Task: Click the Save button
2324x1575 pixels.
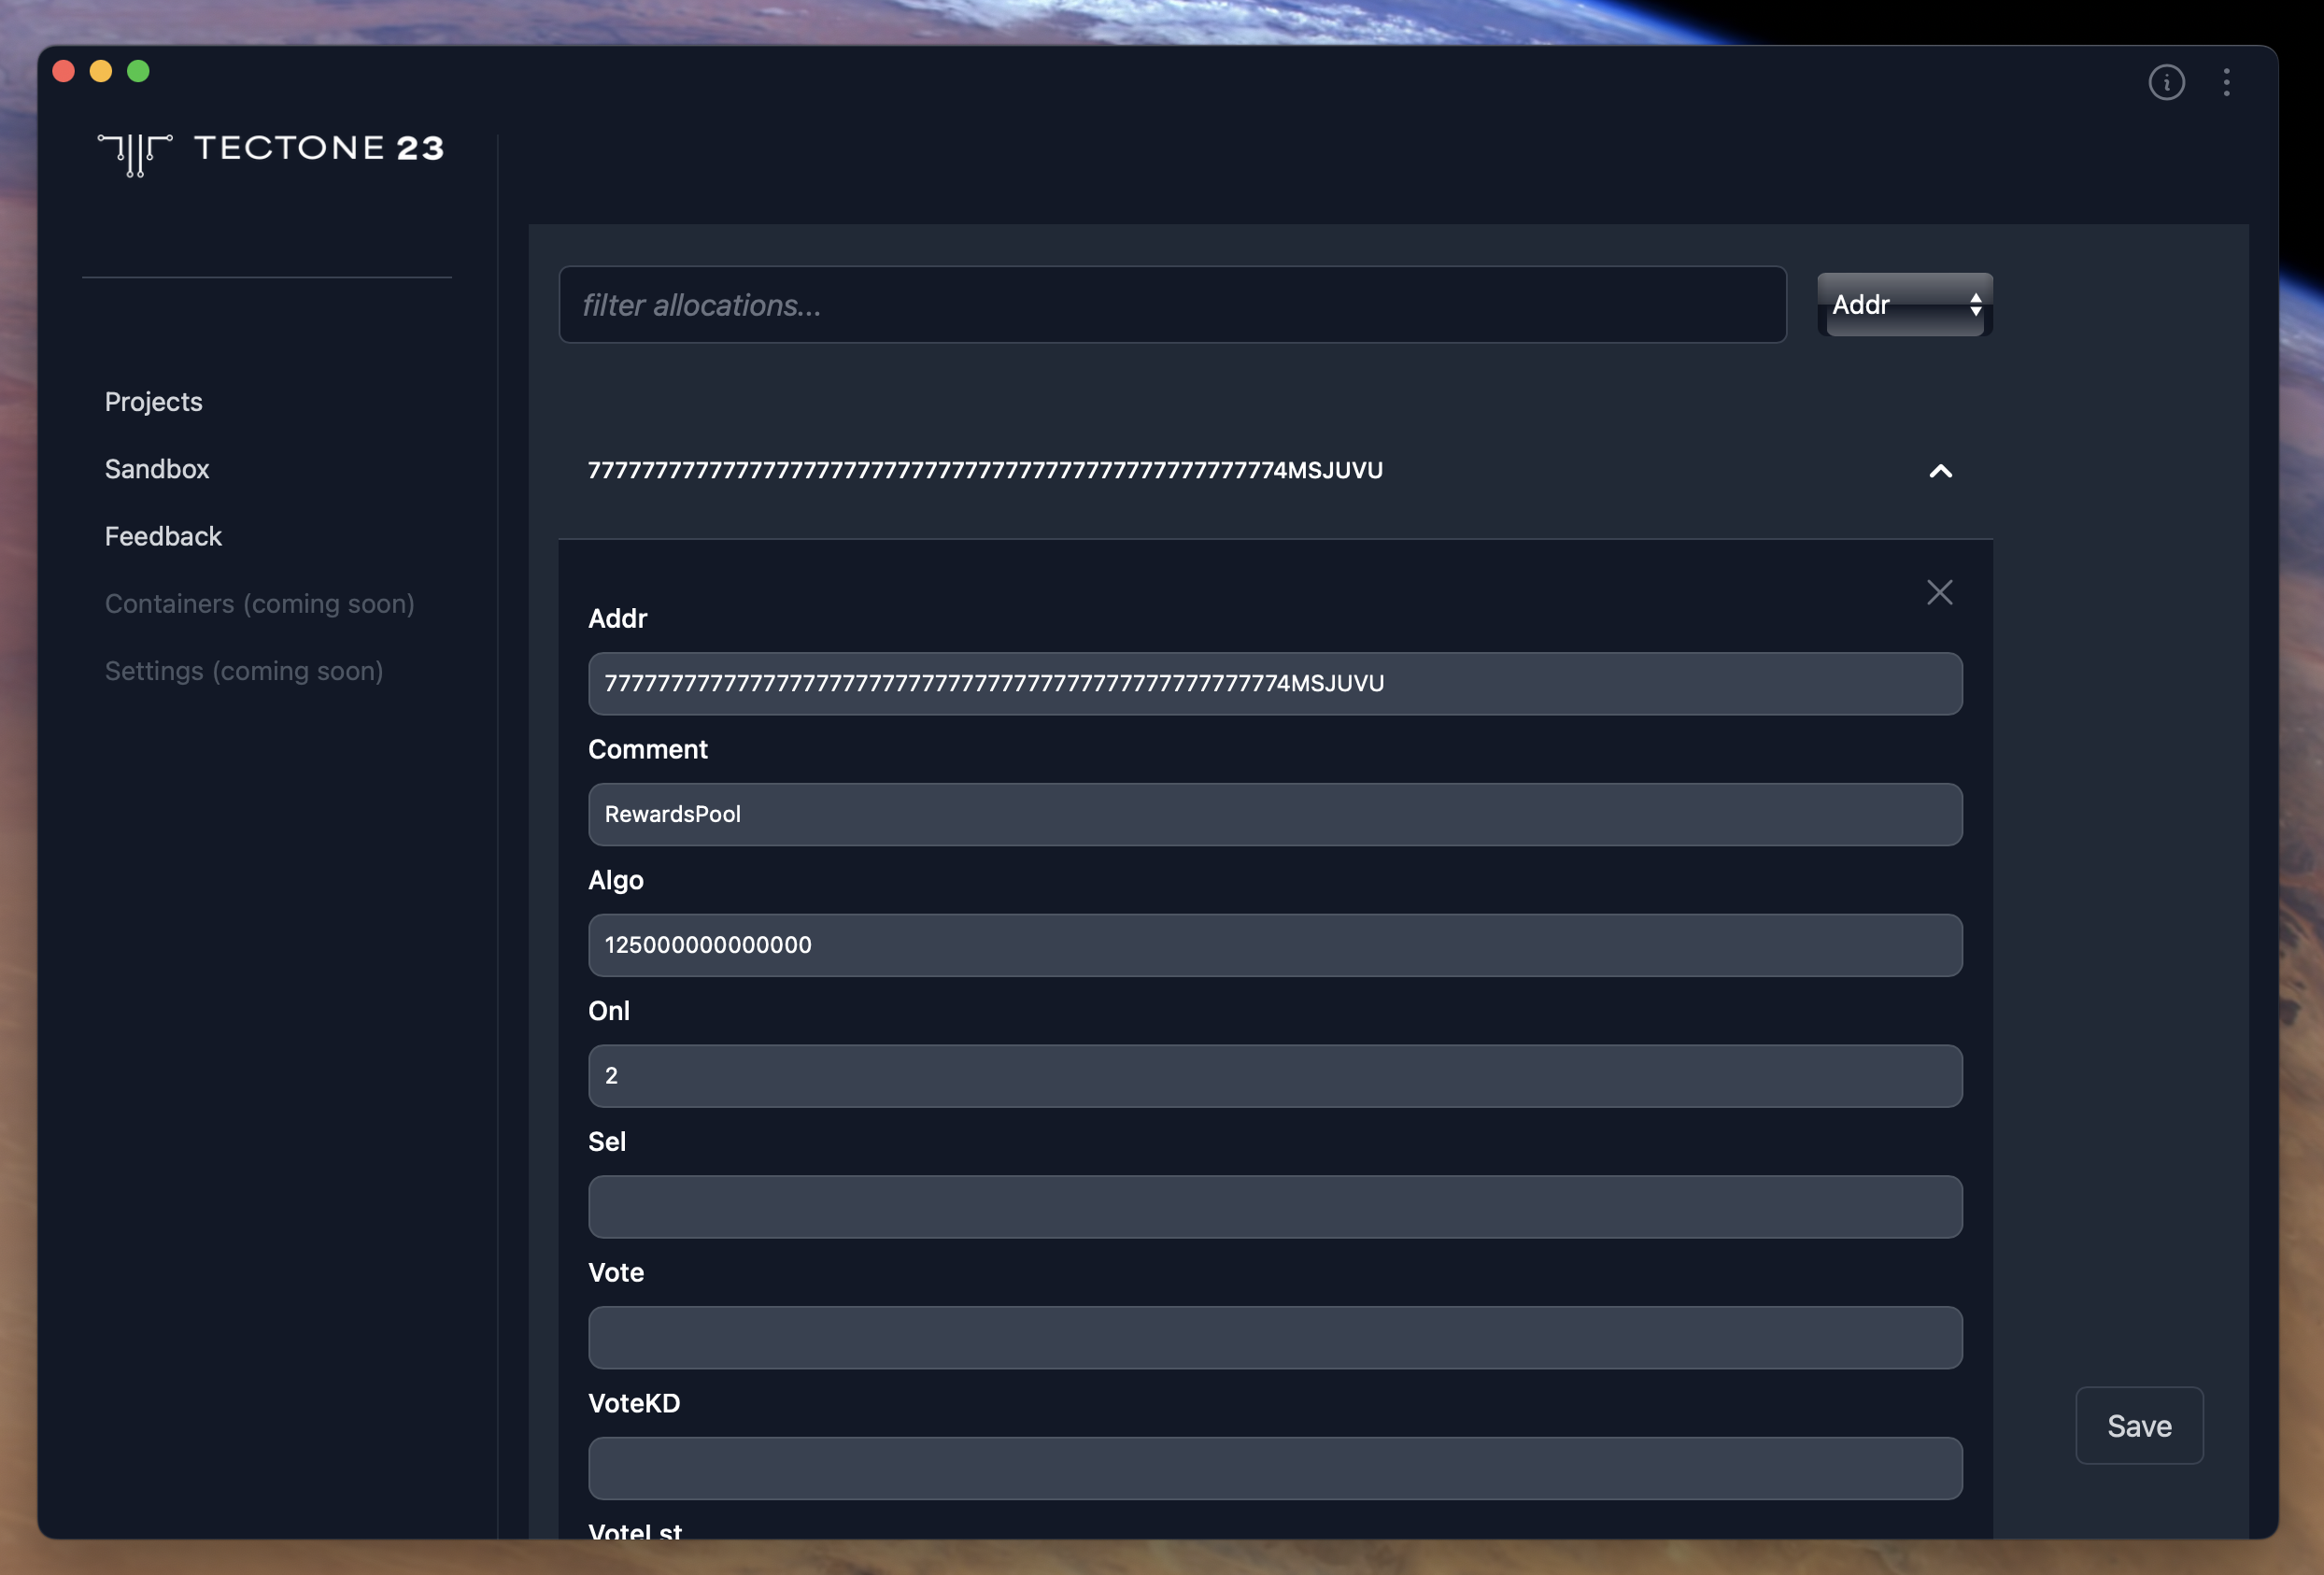Action: 2139,1426
